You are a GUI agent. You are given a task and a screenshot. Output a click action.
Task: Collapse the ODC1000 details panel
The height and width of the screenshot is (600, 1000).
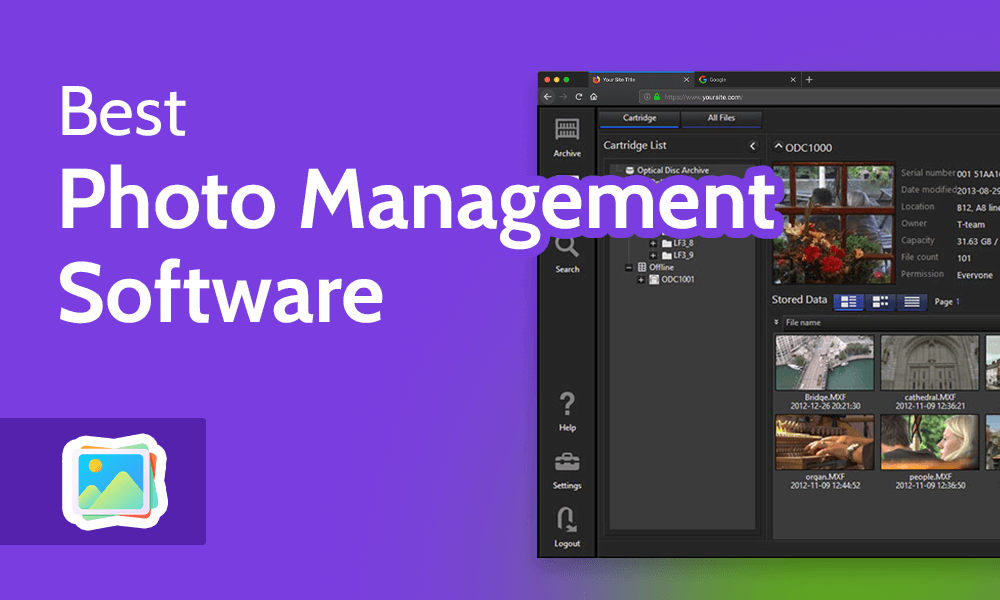[x=779, y=146]
